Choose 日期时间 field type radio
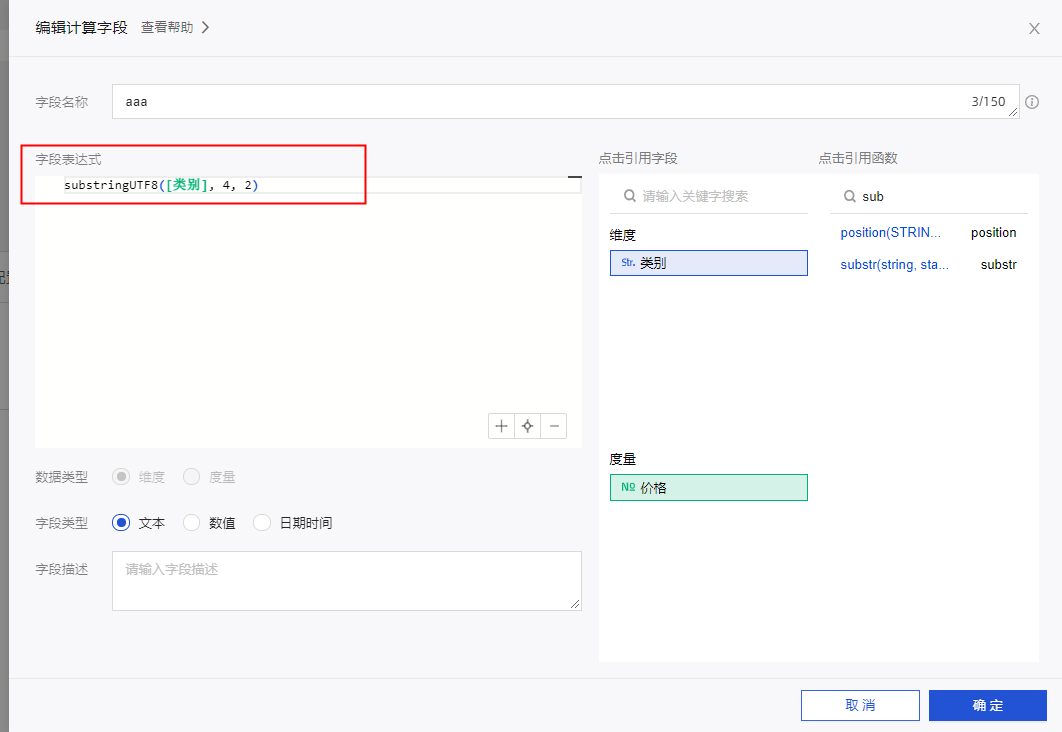Viewport: 1062px width, 732px height. 262,523
